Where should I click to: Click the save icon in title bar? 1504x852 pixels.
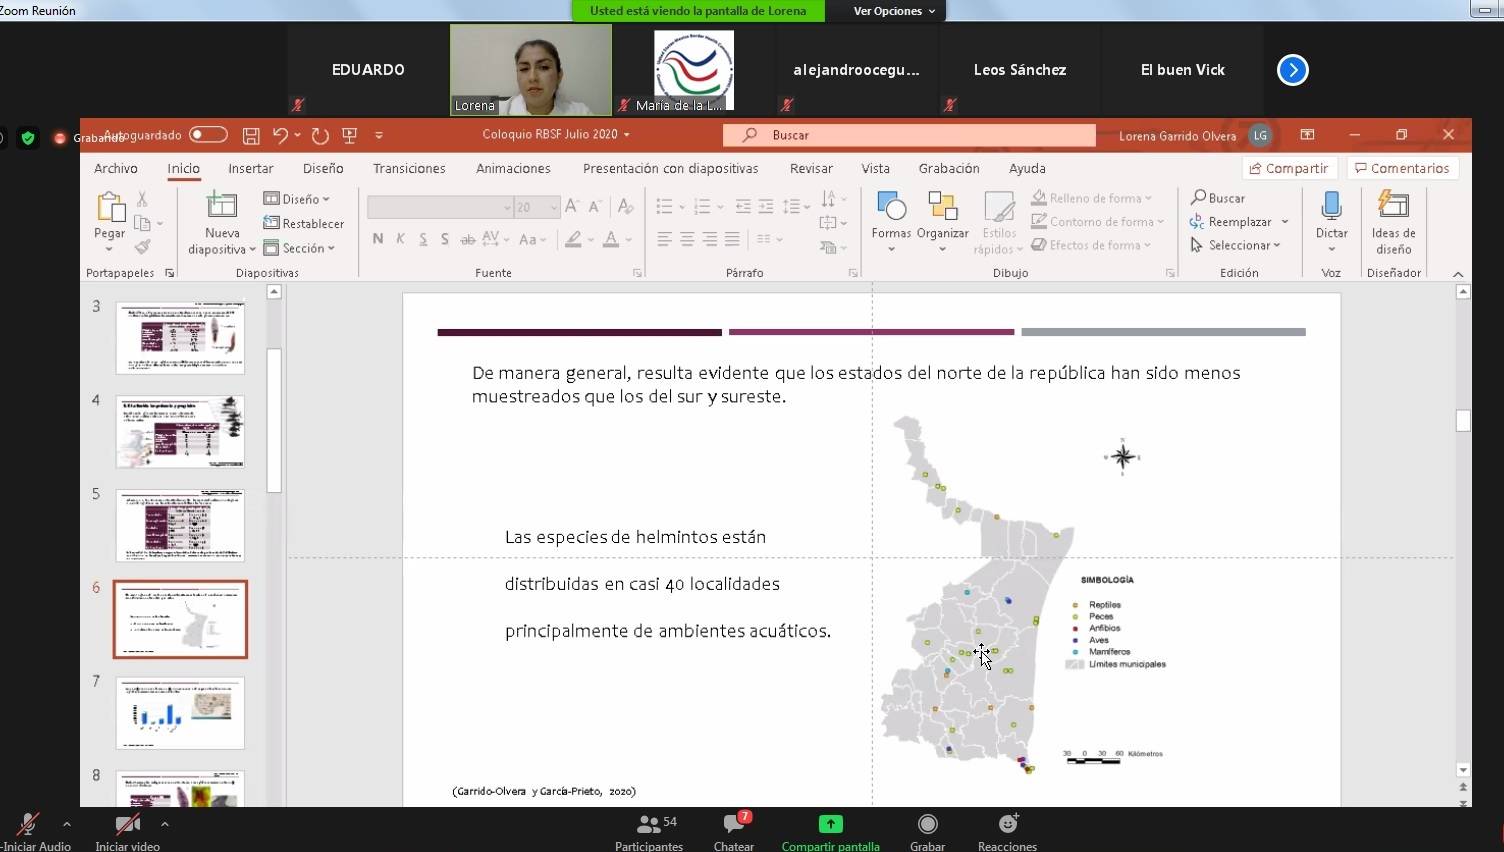(251, 135)
